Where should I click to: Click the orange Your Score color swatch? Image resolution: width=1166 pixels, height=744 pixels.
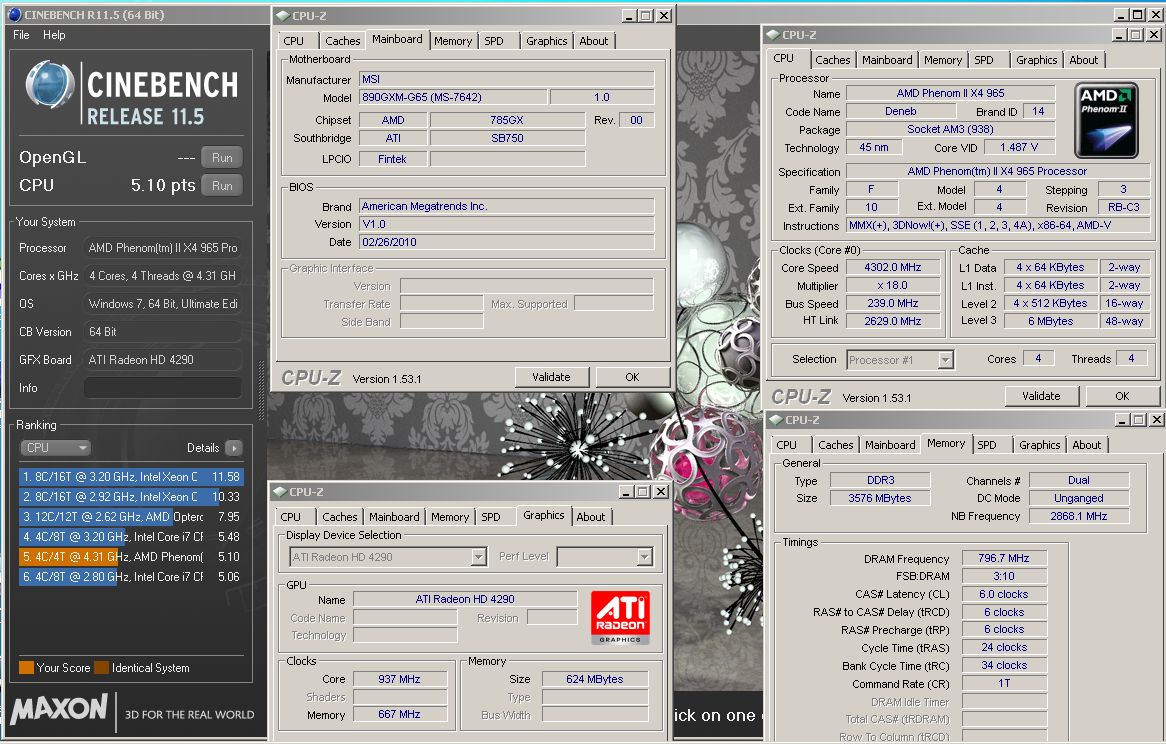[26, 668]
